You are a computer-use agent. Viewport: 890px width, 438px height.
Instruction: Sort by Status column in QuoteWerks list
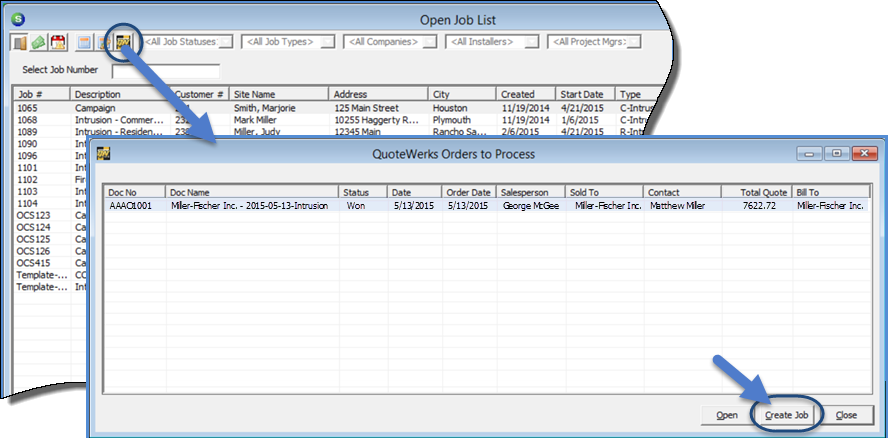coord(363,192)
